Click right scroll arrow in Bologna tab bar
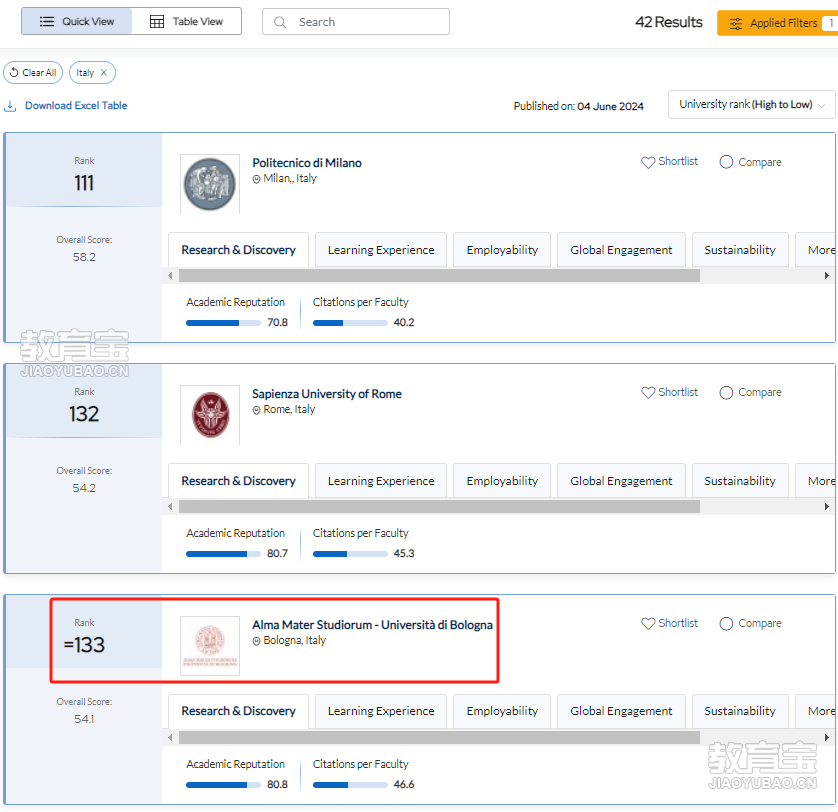838x812 pixels. coord(827,738)
